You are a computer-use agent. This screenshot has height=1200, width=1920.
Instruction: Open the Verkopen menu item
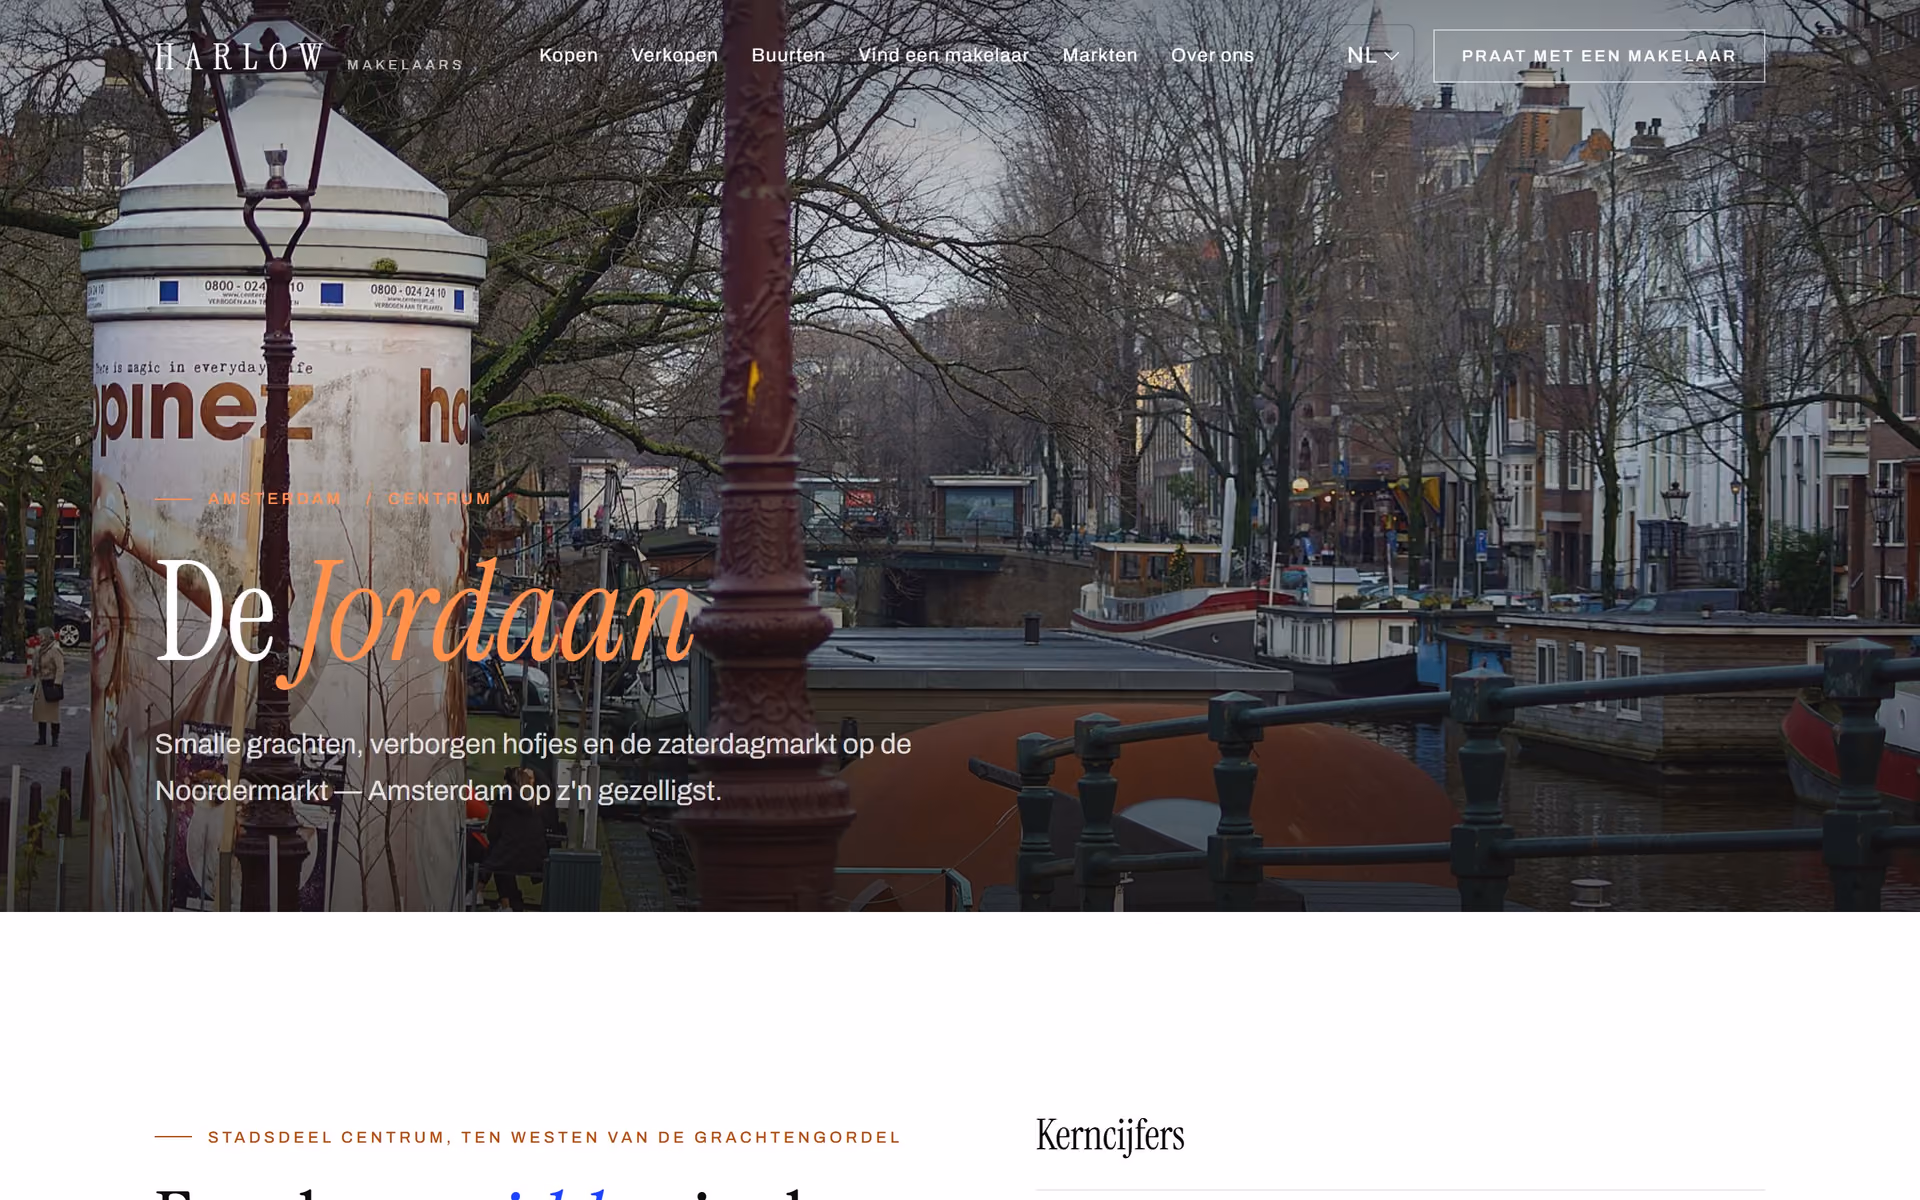[x=674, y=55]
